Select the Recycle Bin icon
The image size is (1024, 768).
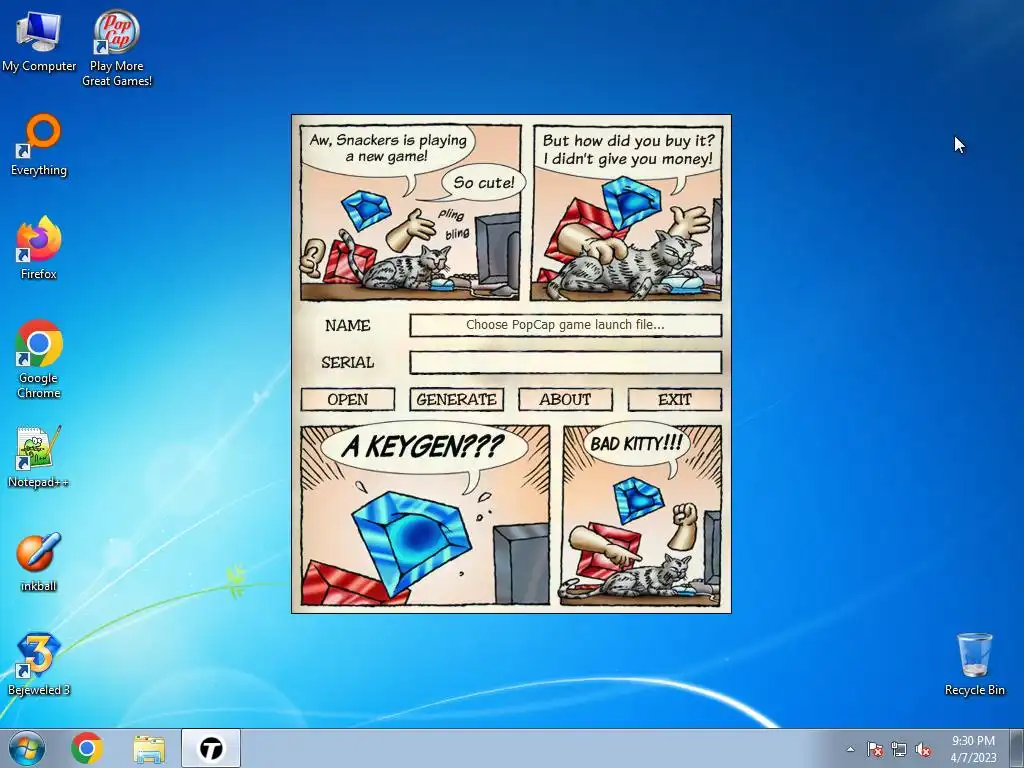[974, 664]
